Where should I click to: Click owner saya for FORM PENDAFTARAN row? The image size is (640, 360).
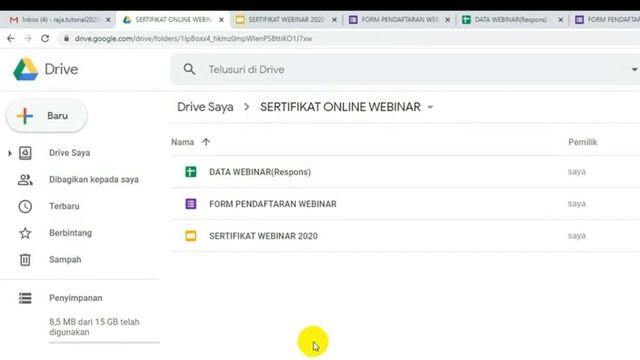pyautogui.click(x=576, y=204)
